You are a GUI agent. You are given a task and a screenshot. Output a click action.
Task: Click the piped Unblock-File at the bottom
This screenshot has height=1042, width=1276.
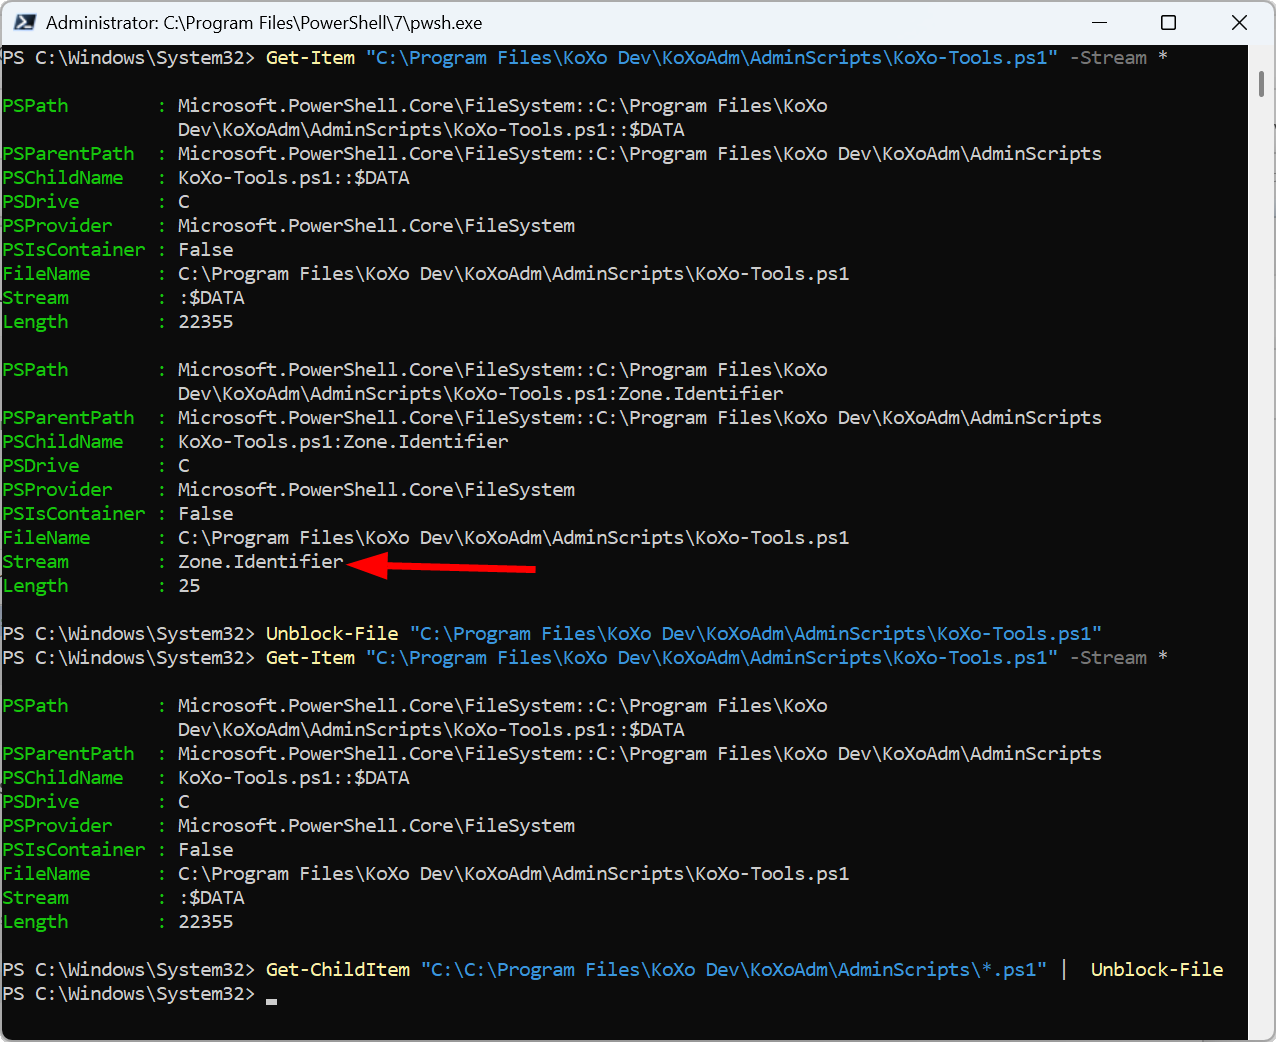pyautogui.click(x=1157, y=969)
